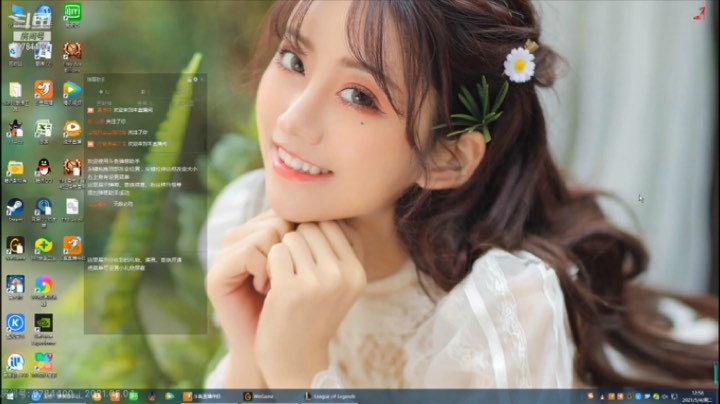Launch the blue iP tool desktop shortcut

pos(15,365)
